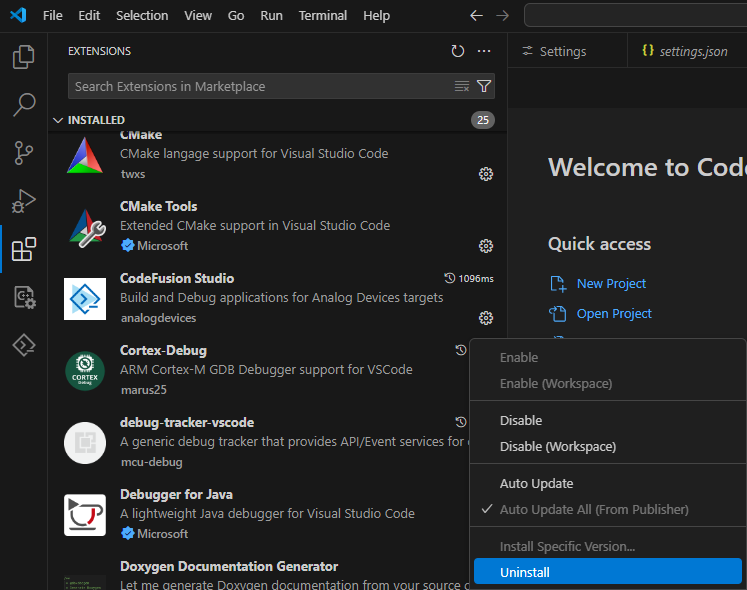Open Run and Debug view
The height and width of the screenshot is (590, 747).
[x=23, y=201]
